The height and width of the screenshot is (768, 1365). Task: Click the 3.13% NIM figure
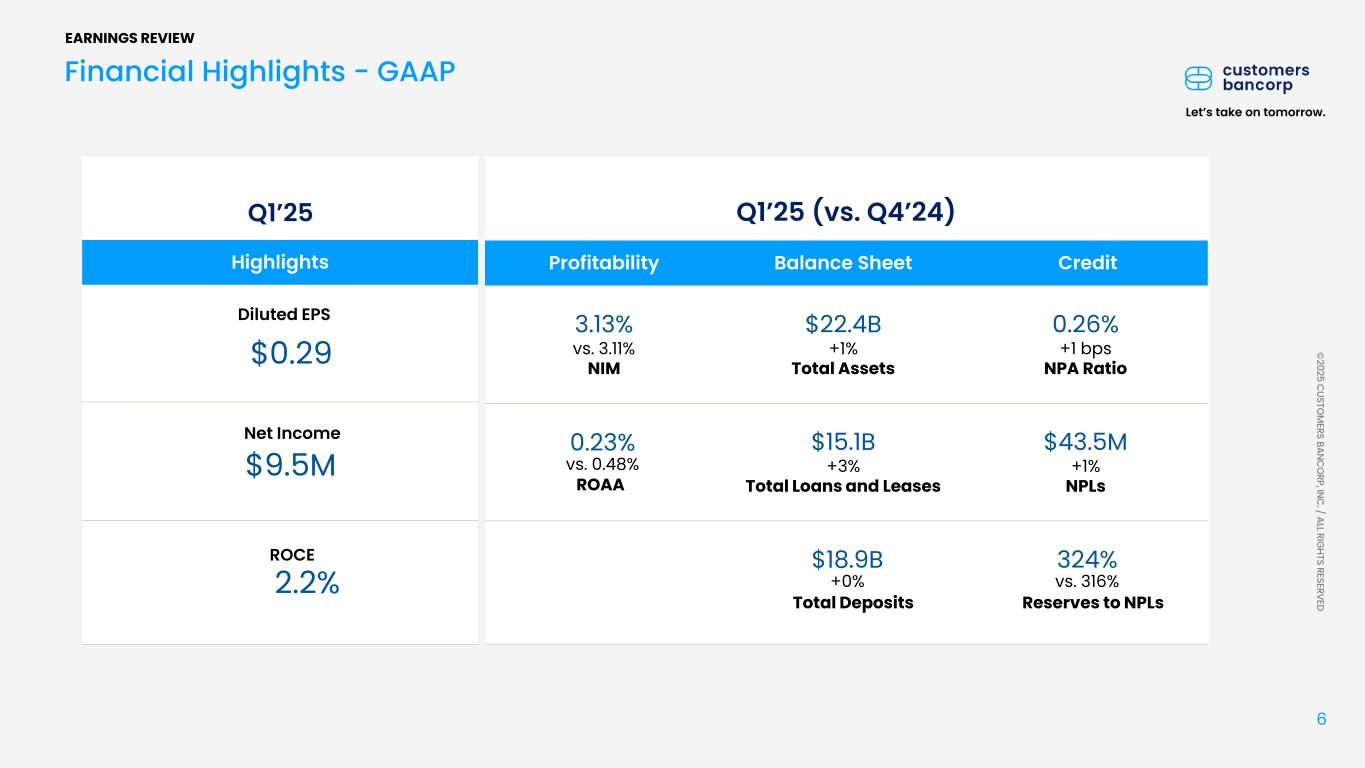click(x=603, y=324)
